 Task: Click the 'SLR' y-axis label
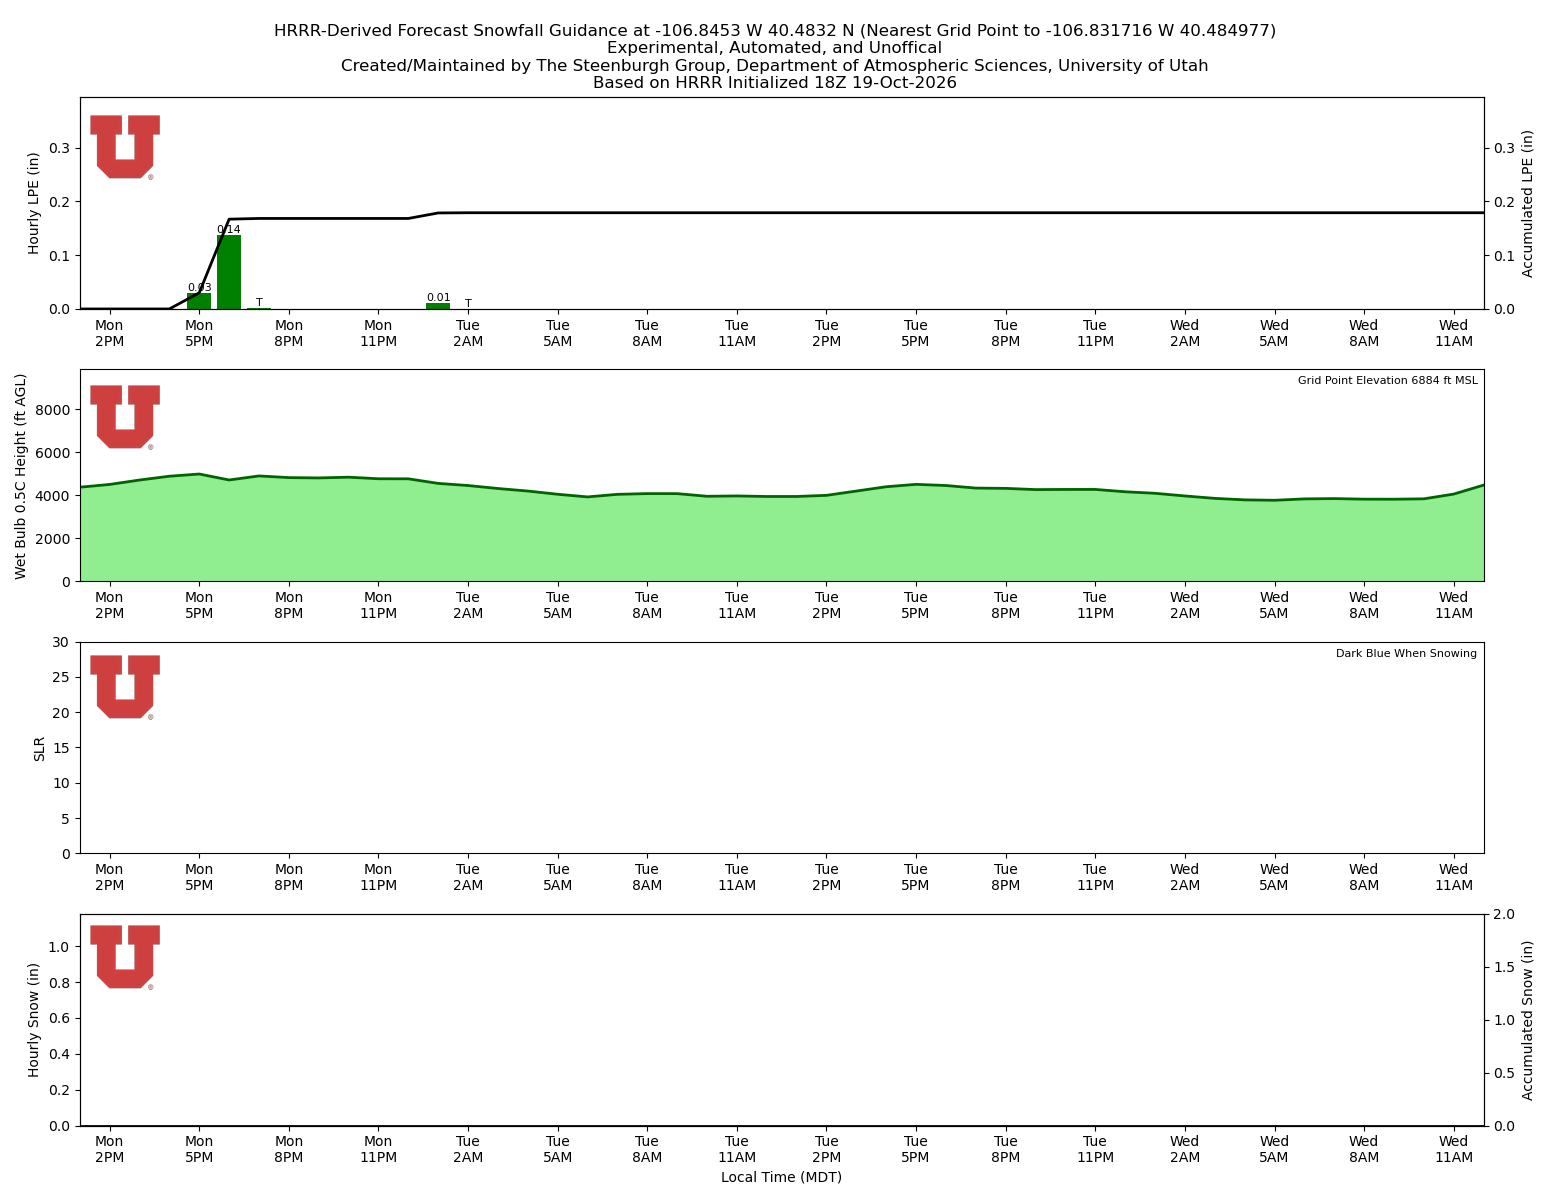[40, 748]
